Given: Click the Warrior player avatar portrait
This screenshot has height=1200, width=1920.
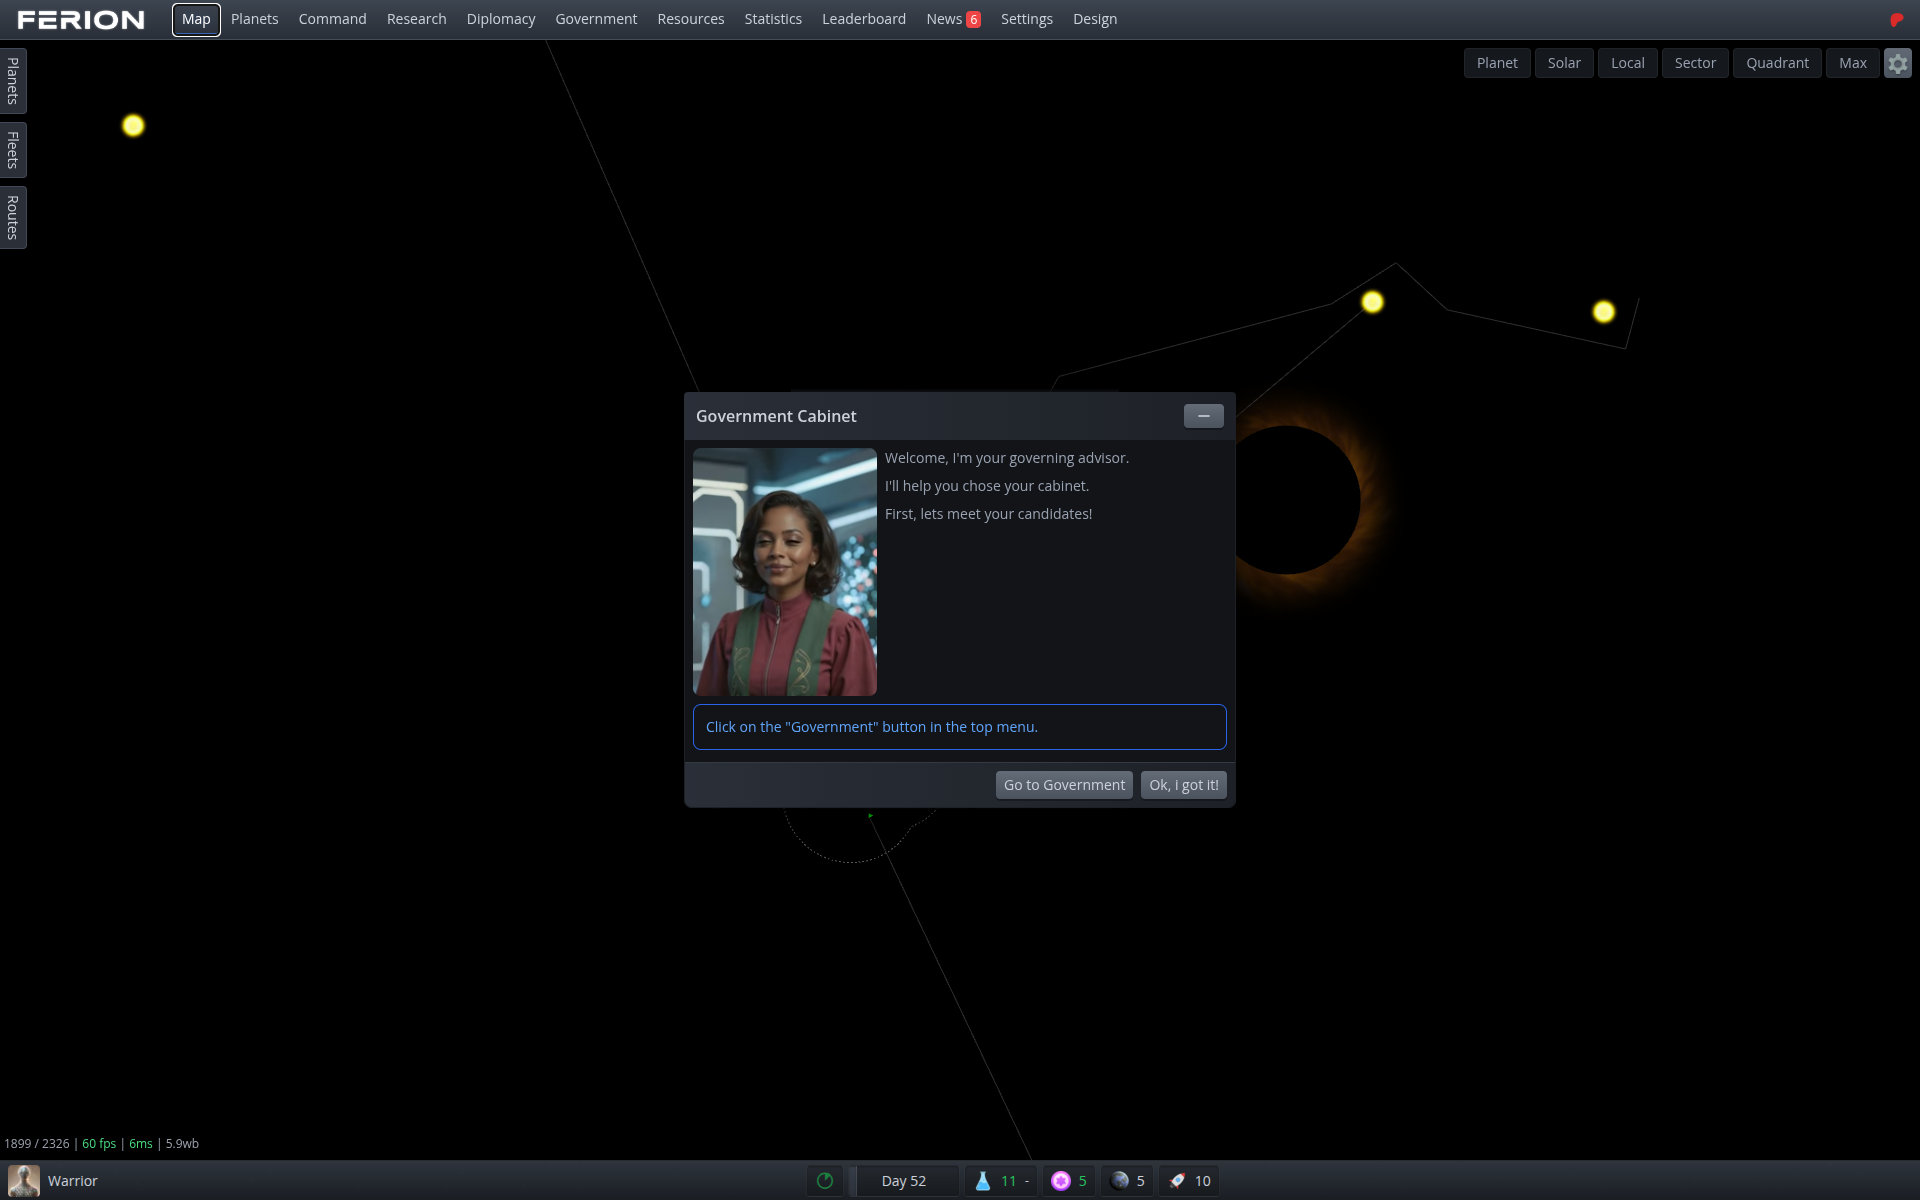Looking at the screenshot, I should pos(23,1180).
